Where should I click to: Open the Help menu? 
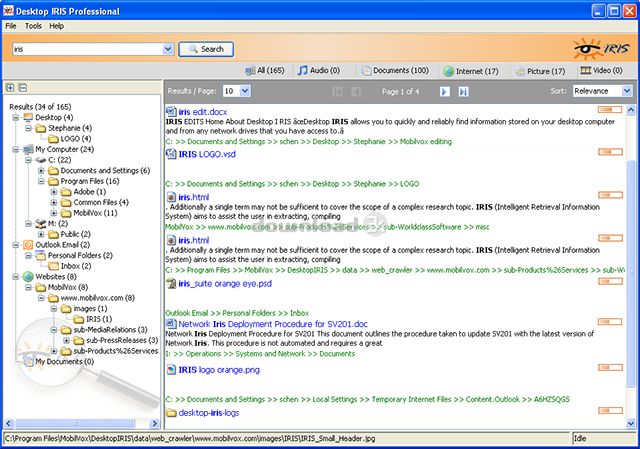[x=56, y=26]
